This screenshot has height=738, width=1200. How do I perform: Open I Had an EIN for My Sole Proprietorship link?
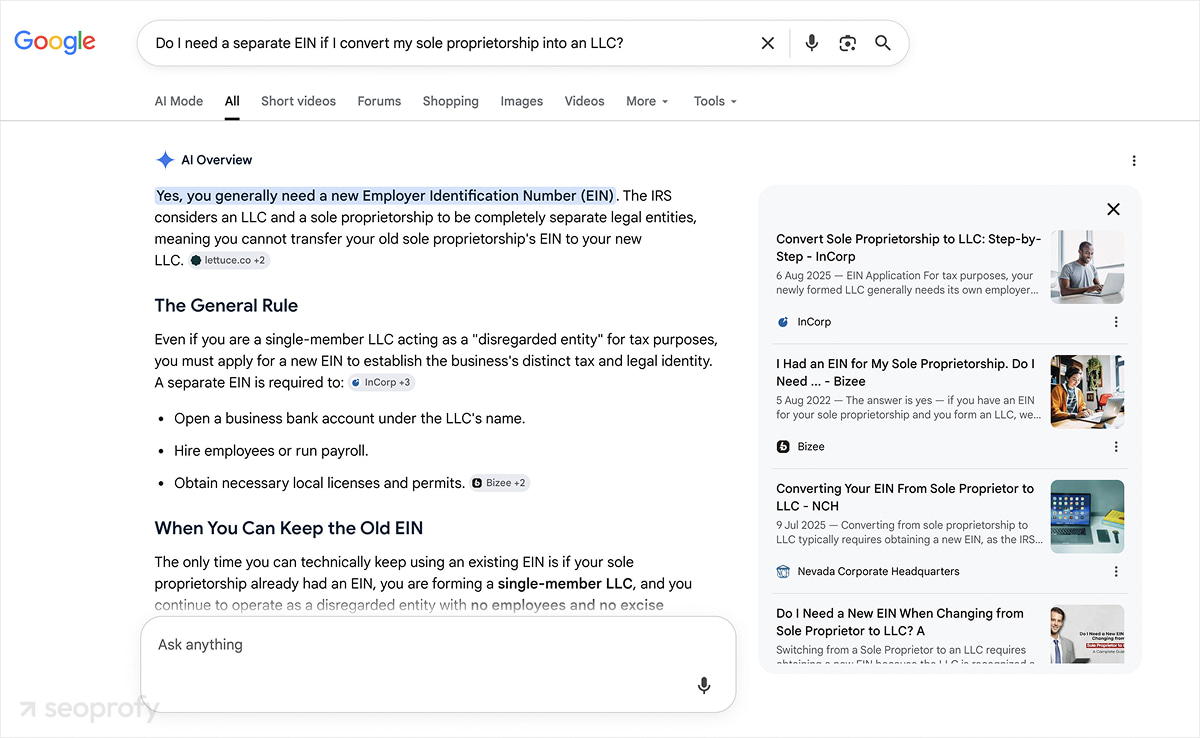pyautogui.click(x=905, y=372)
